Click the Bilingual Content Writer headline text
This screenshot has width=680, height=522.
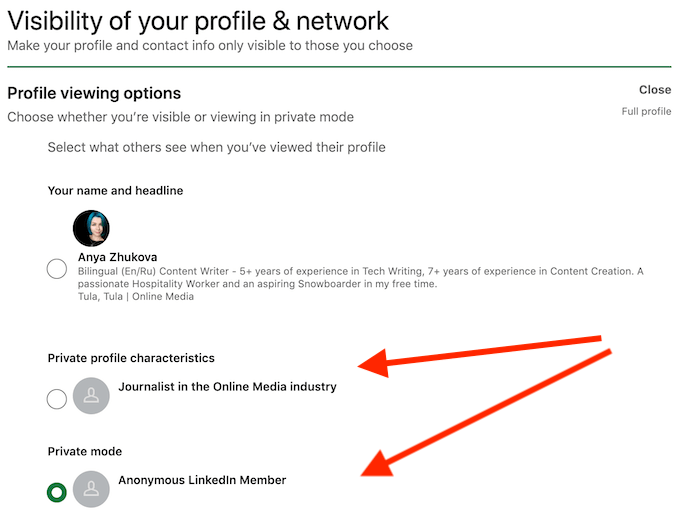click(x=360, y=277)
